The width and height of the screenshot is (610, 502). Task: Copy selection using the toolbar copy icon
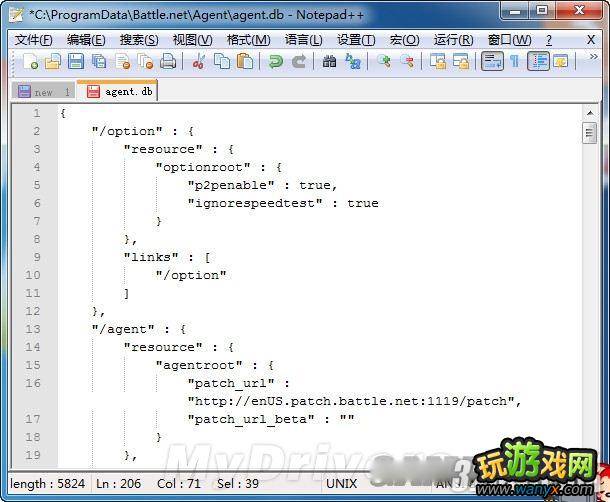click(x=222, y=61)
